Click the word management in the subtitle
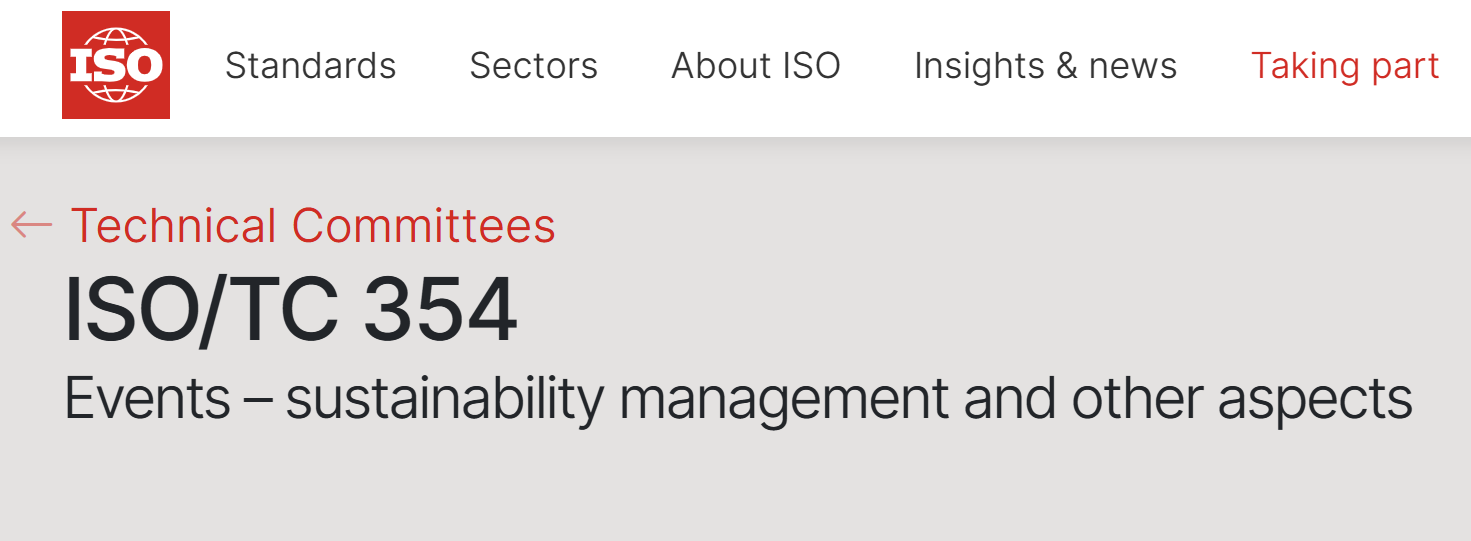The width and height of the screenshot is (1471, 541). pos(784,401)
